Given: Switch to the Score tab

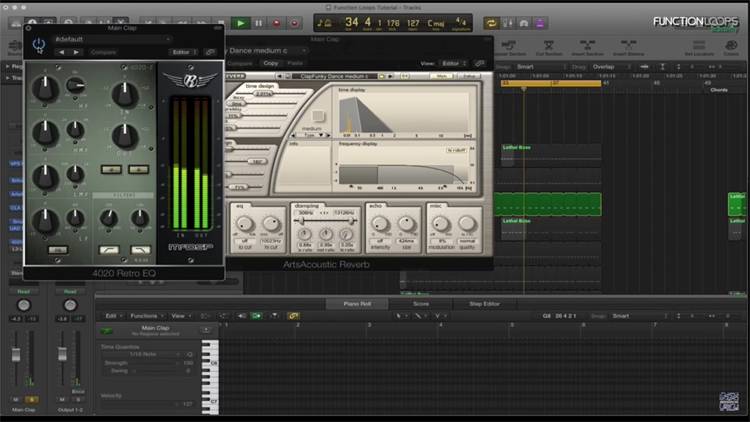Looking at the screenshot, I should pos(421,303).
